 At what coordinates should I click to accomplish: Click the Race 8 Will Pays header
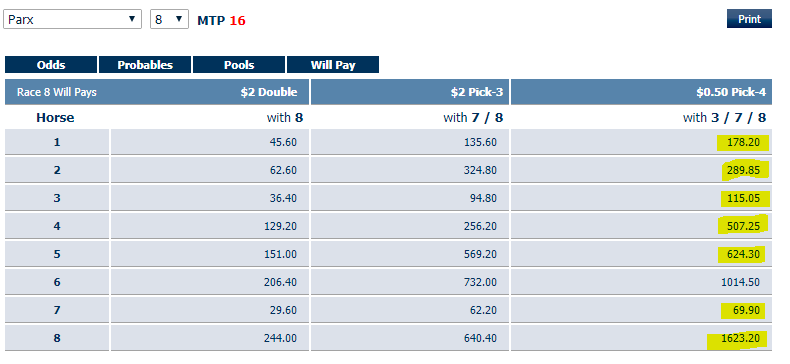pos(56,92)
